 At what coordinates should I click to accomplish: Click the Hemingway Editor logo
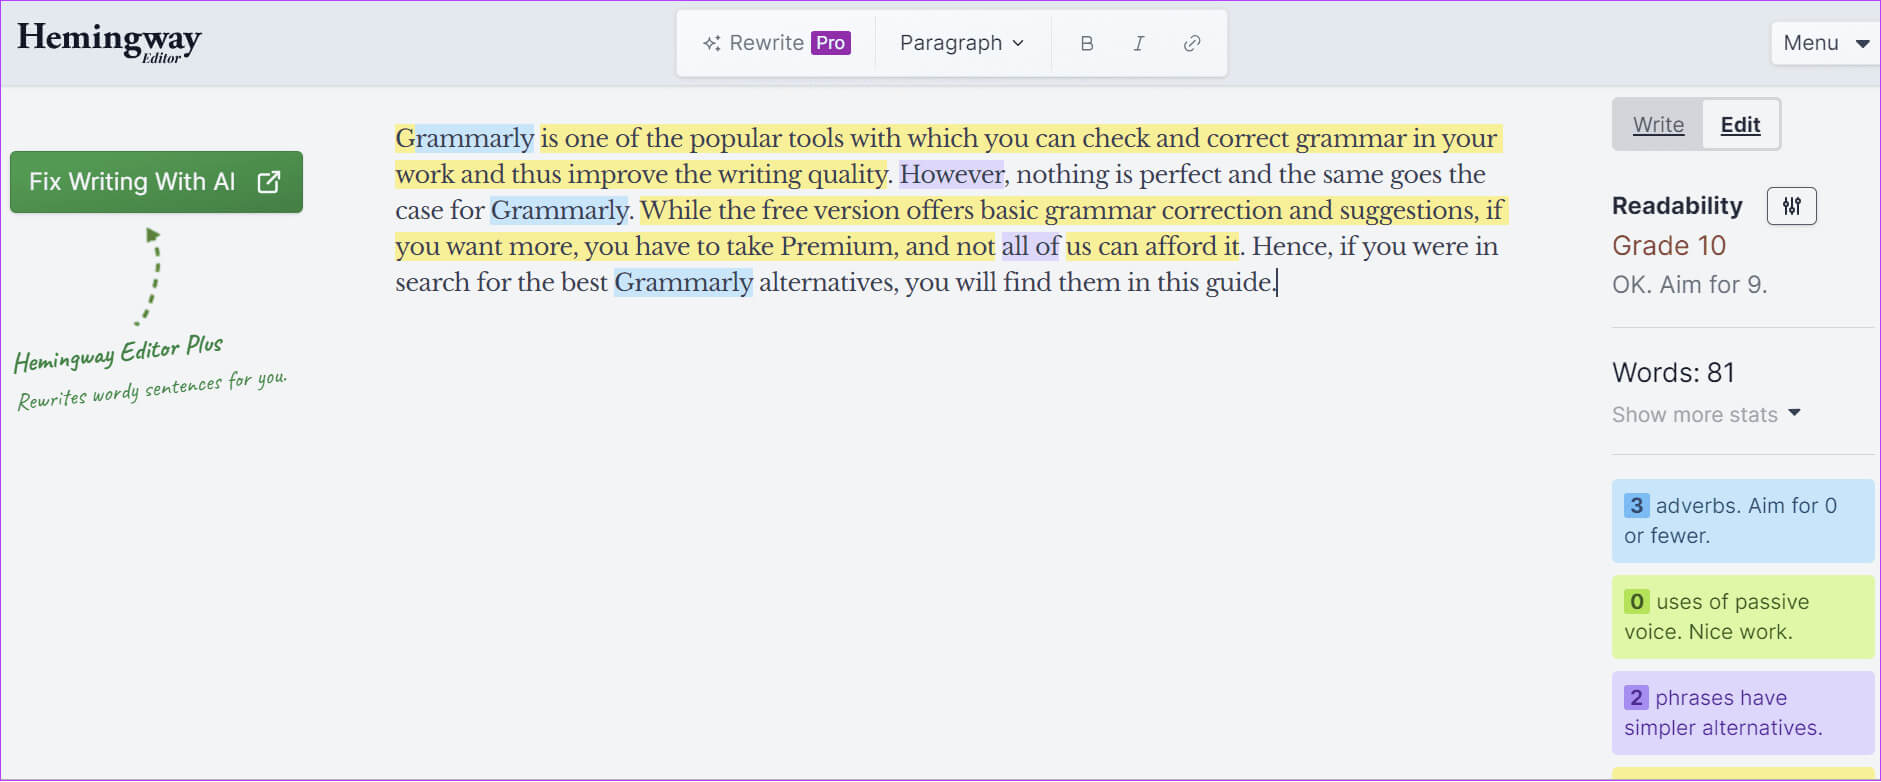point(109,42)
